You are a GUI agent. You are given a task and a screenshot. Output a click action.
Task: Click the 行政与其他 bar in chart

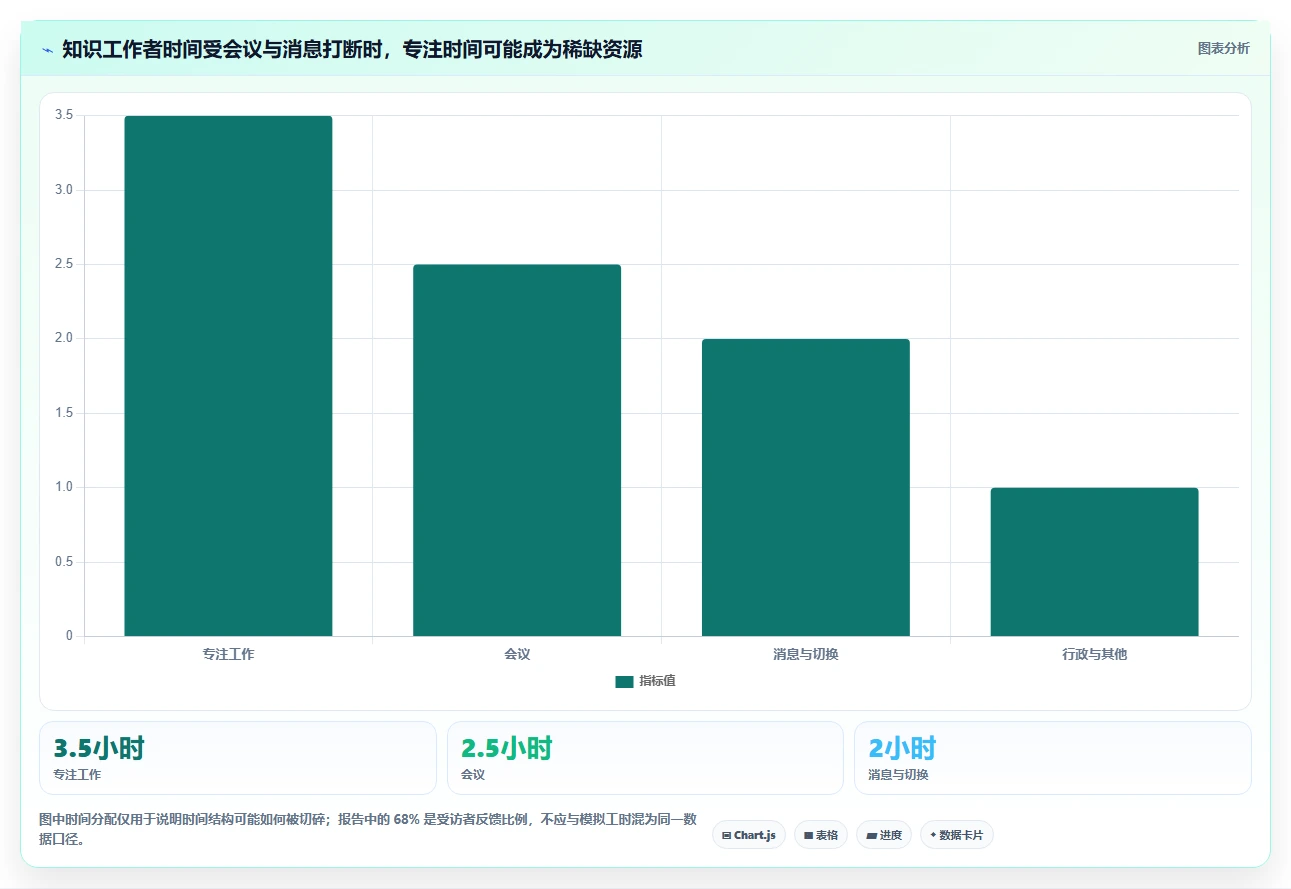(x=1094, y=562)
